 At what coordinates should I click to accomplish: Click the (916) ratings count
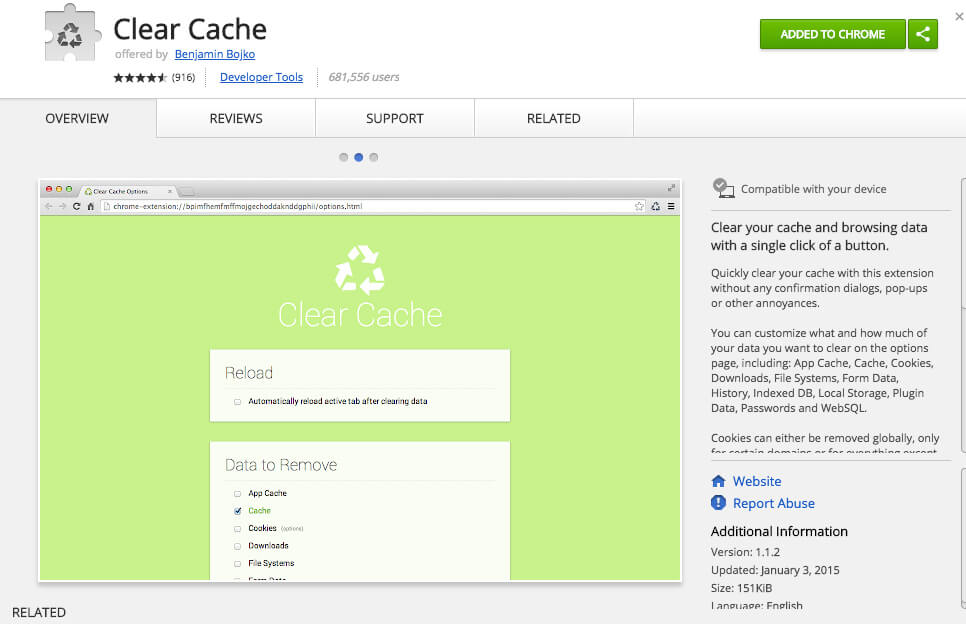point(183,78)
